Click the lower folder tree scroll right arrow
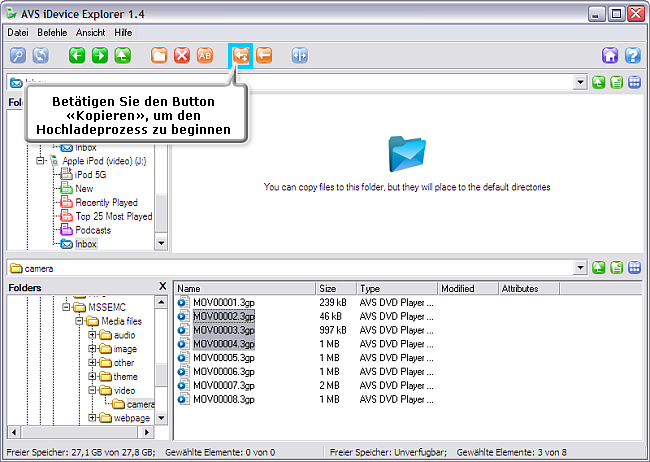 click(146, 432)
